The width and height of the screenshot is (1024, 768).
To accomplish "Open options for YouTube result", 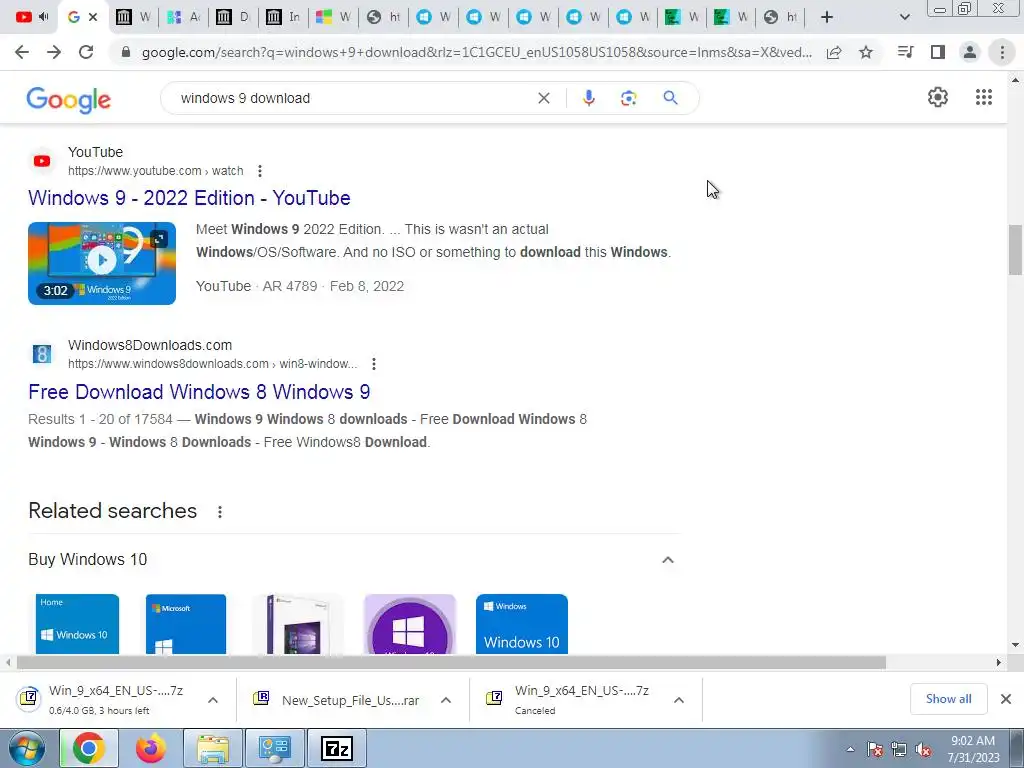I will pos(260,171).
